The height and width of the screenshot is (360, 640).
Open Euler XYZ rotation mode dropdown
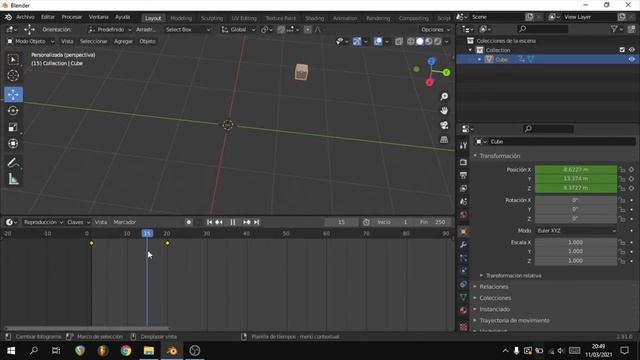pos(576,231)
